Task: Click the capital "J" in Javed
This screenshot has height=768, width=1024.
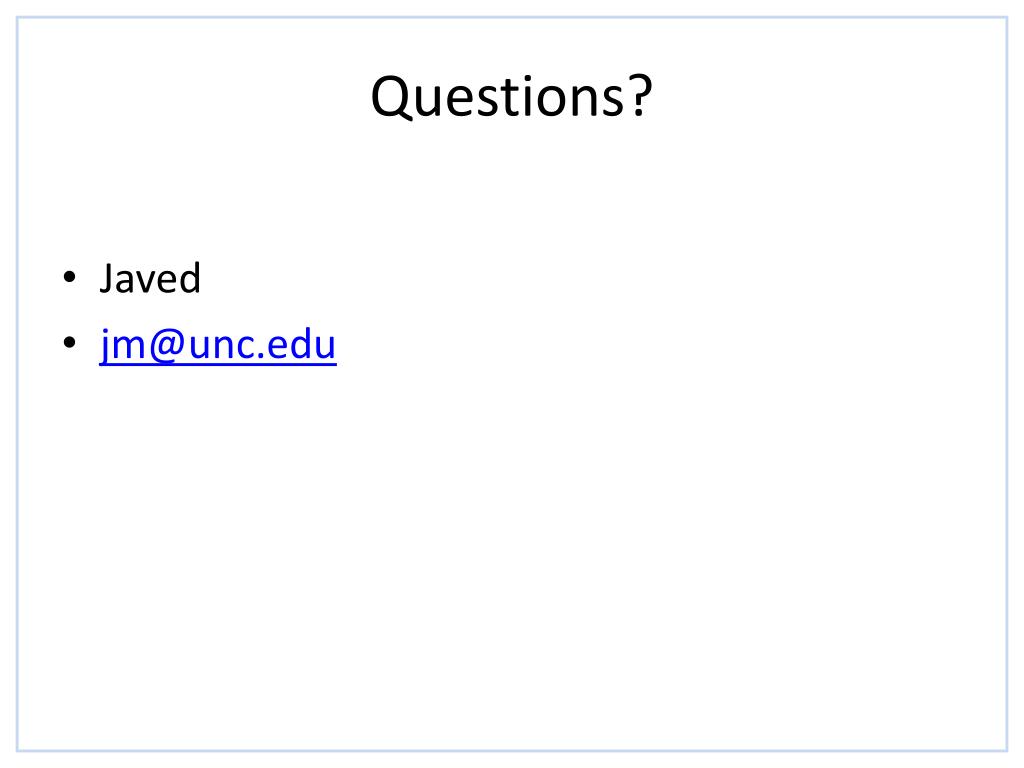Action: (108, 278)
